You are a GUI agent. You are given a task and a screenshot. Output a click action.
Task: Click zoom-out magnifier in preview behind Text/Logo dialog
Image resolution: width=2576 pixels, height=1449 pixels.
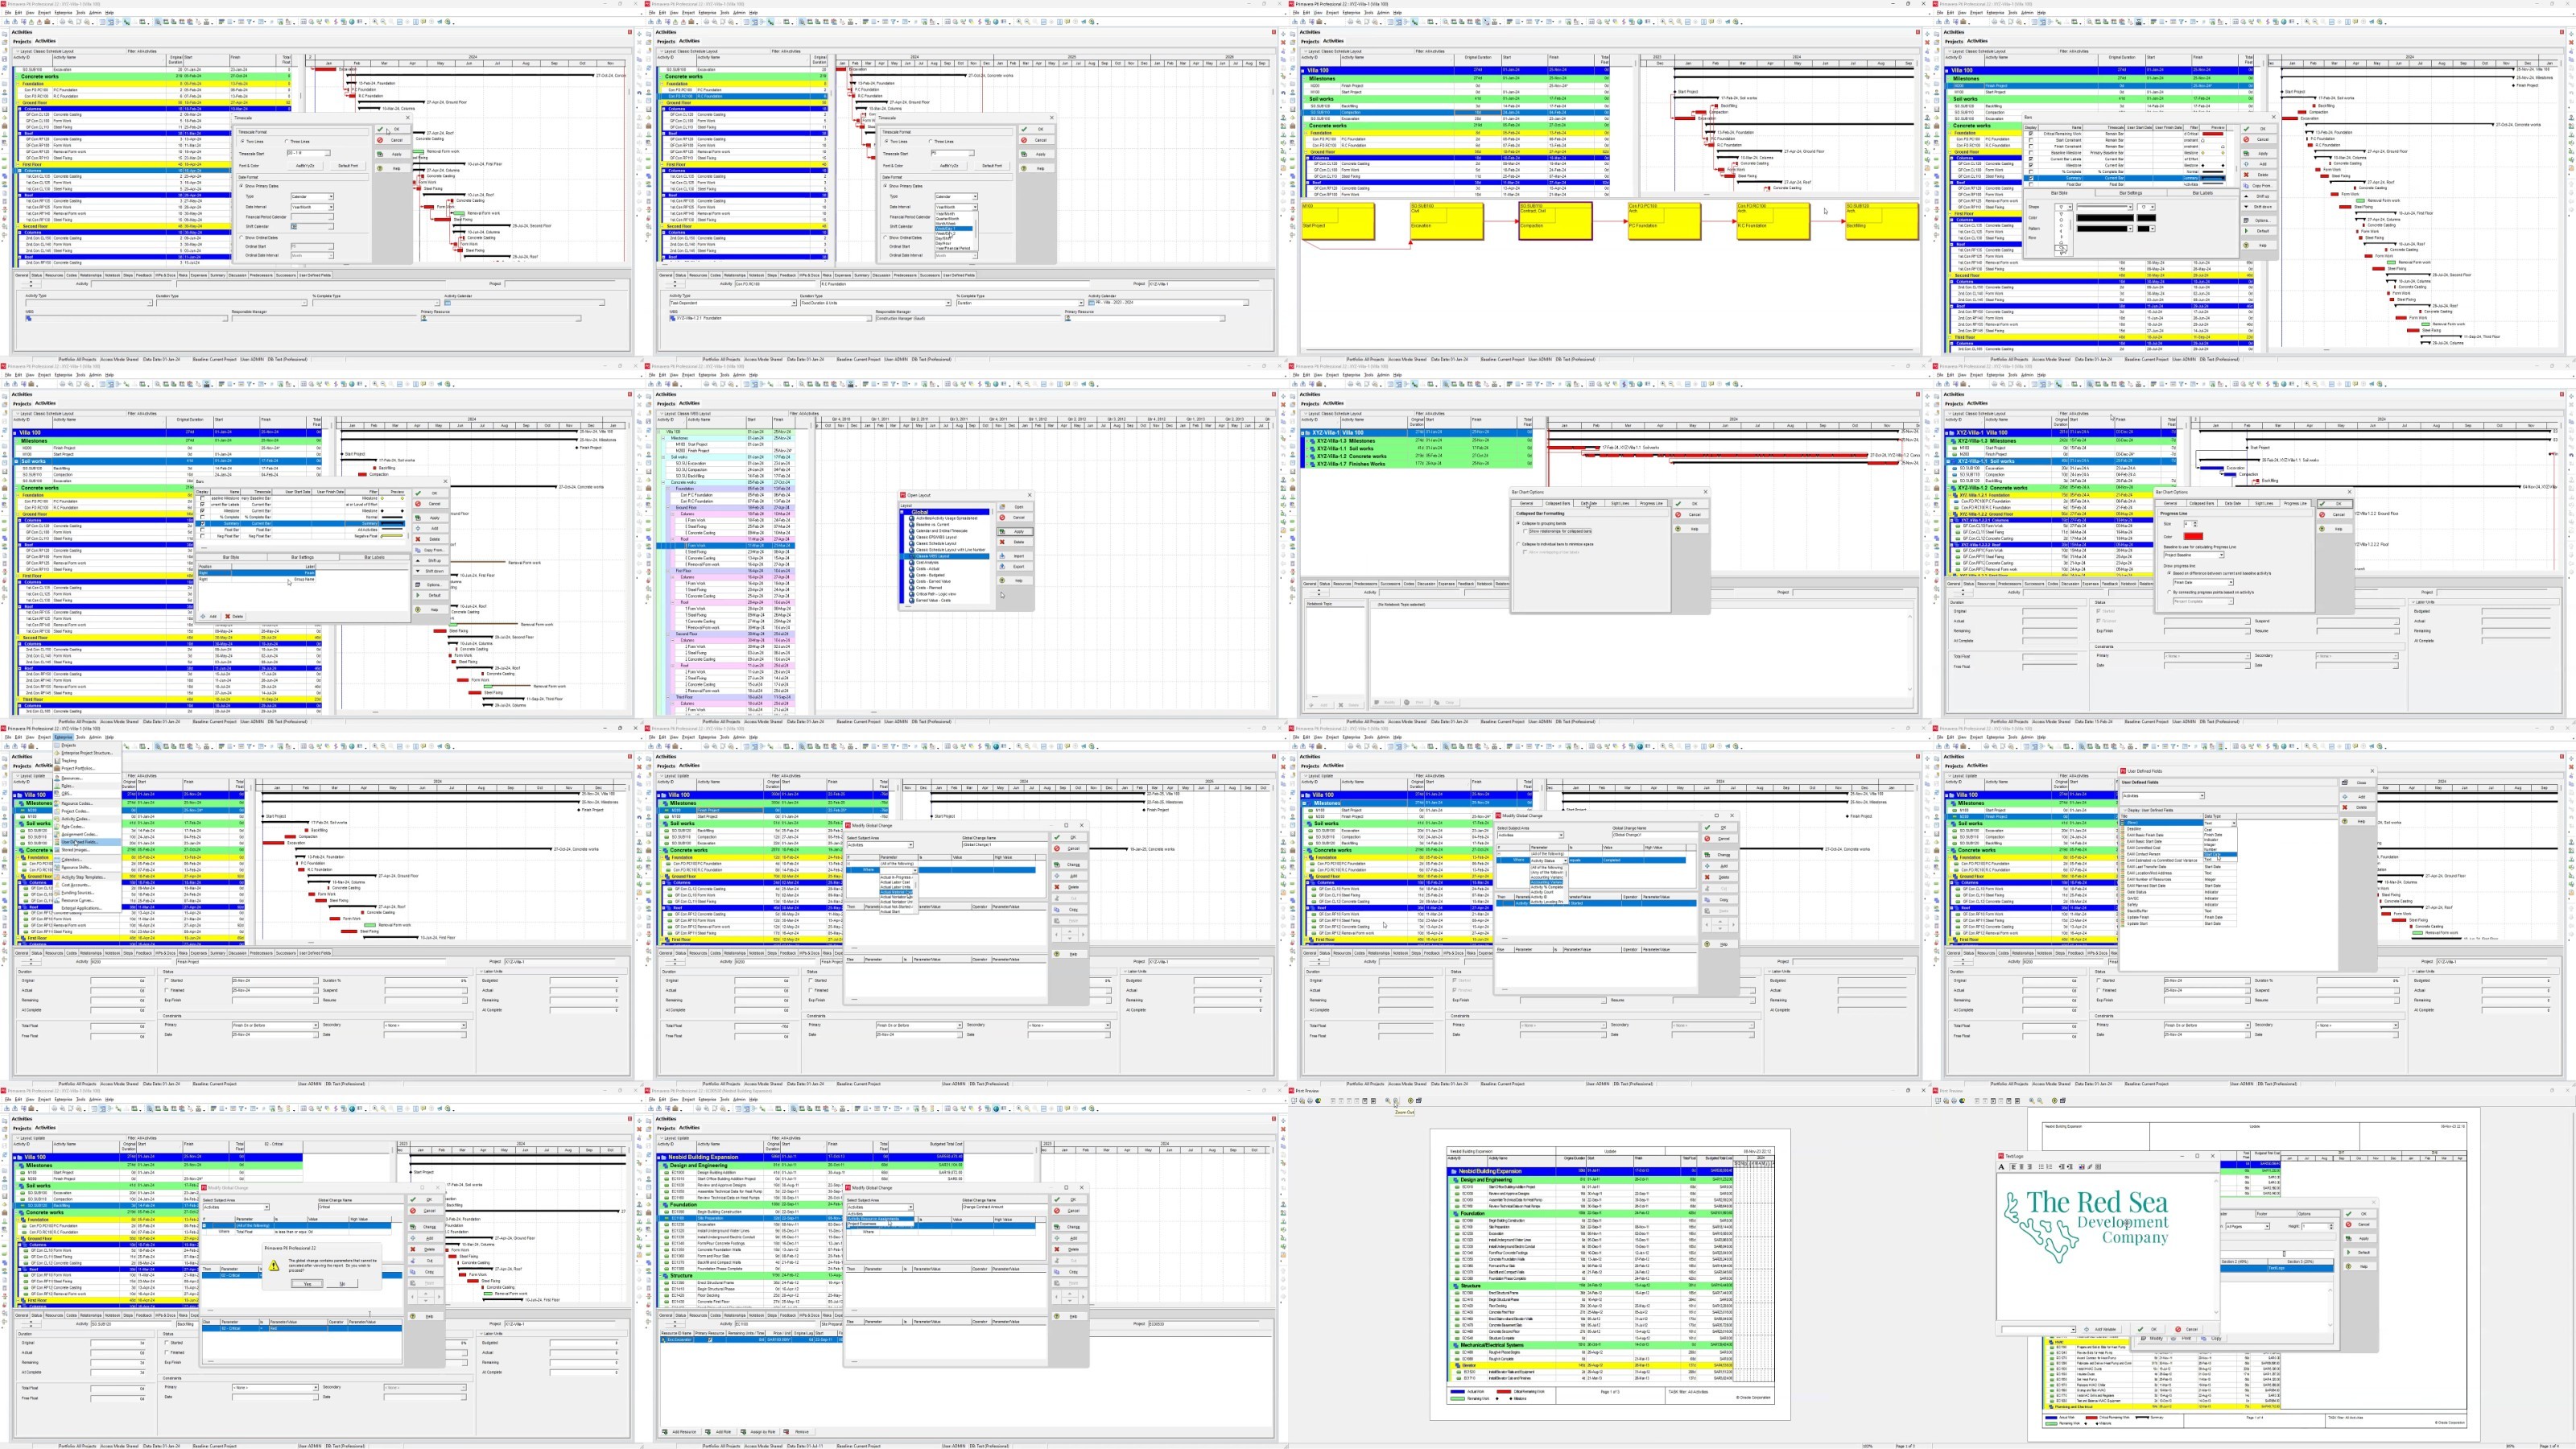[2038, 1101]
